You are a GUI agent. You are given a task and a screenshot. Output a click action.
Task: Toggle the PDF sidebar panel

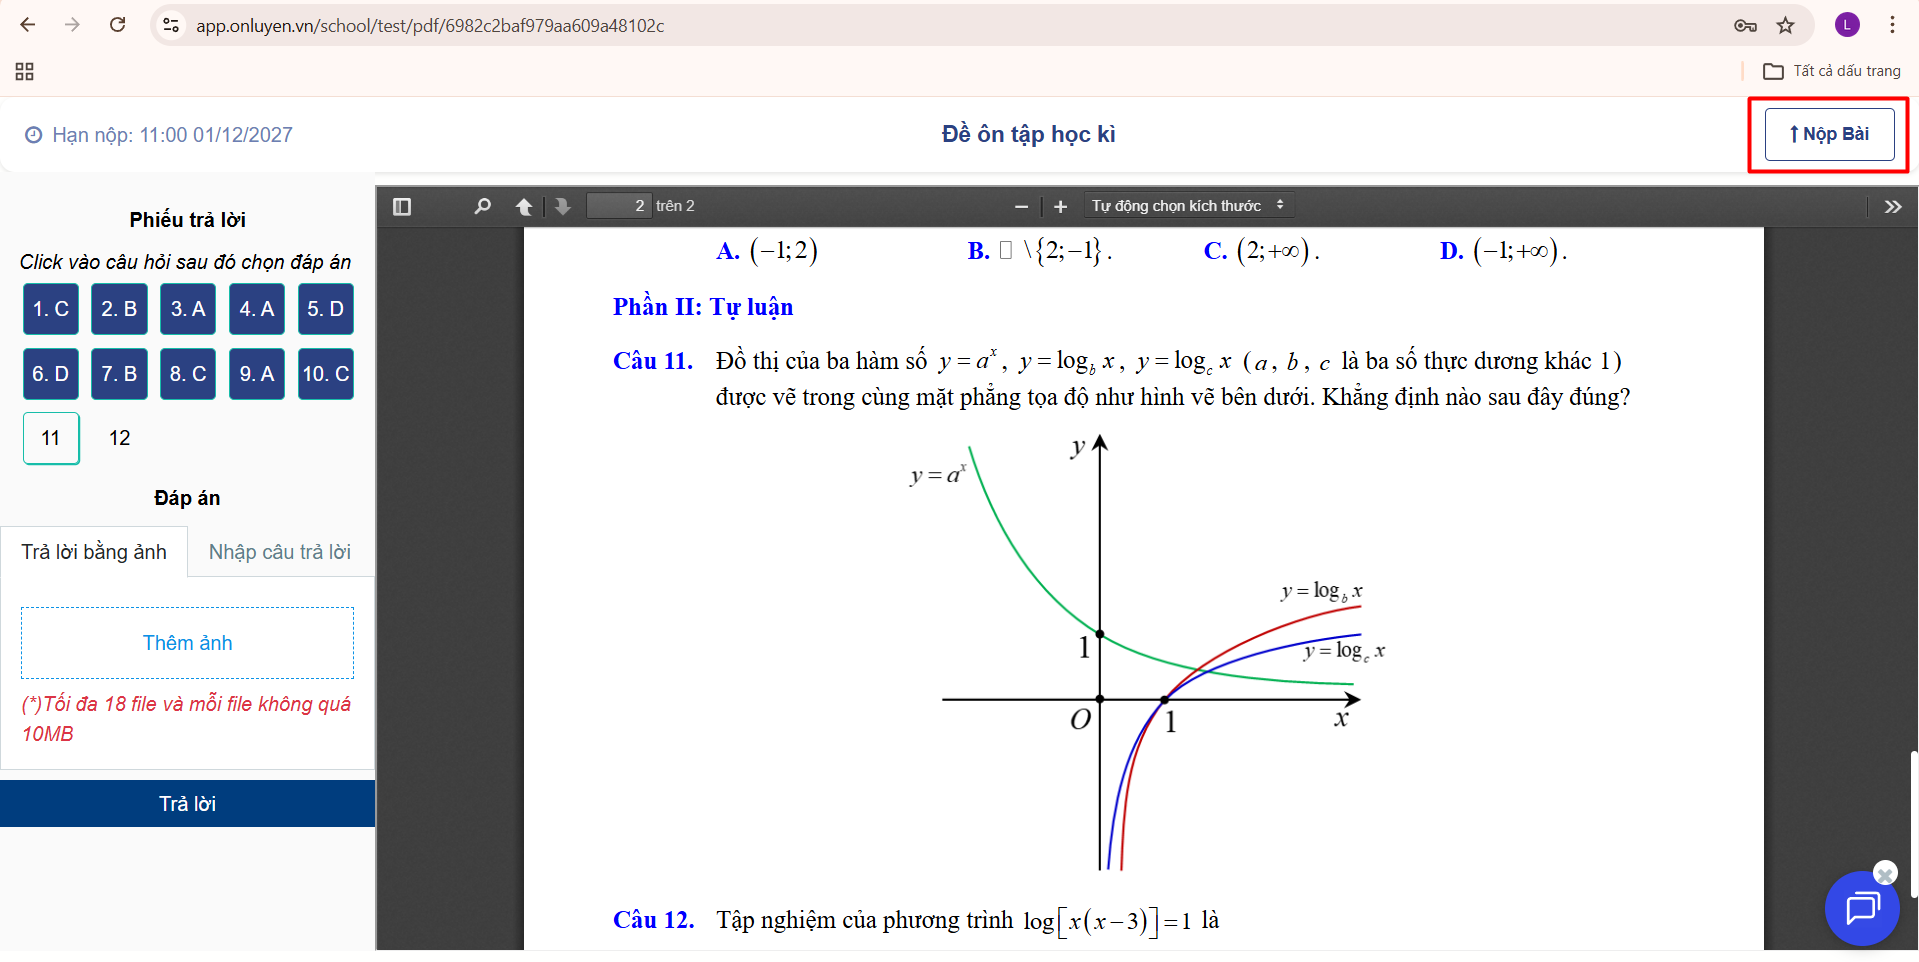point(402,207)
